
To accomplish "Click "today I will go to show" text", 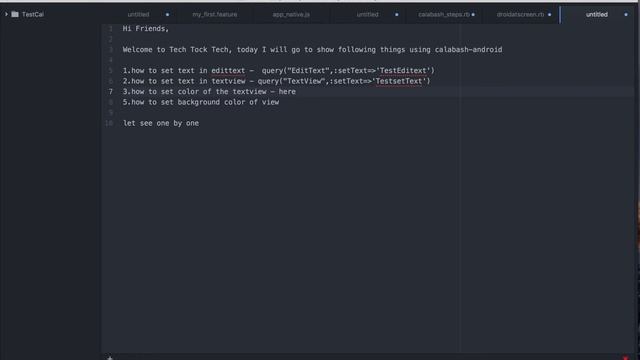I will point(285,50).
